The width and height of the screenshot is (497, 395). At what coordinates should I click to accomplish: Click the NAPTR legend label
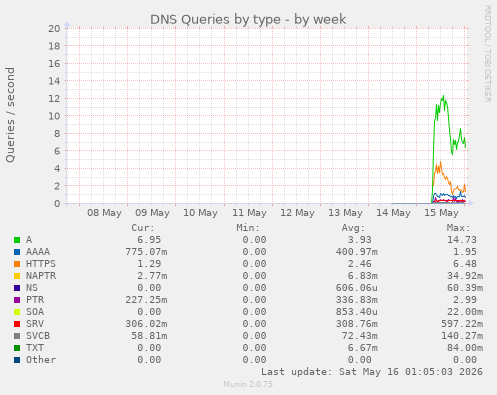pyautogui.click(x=41, y=276)
